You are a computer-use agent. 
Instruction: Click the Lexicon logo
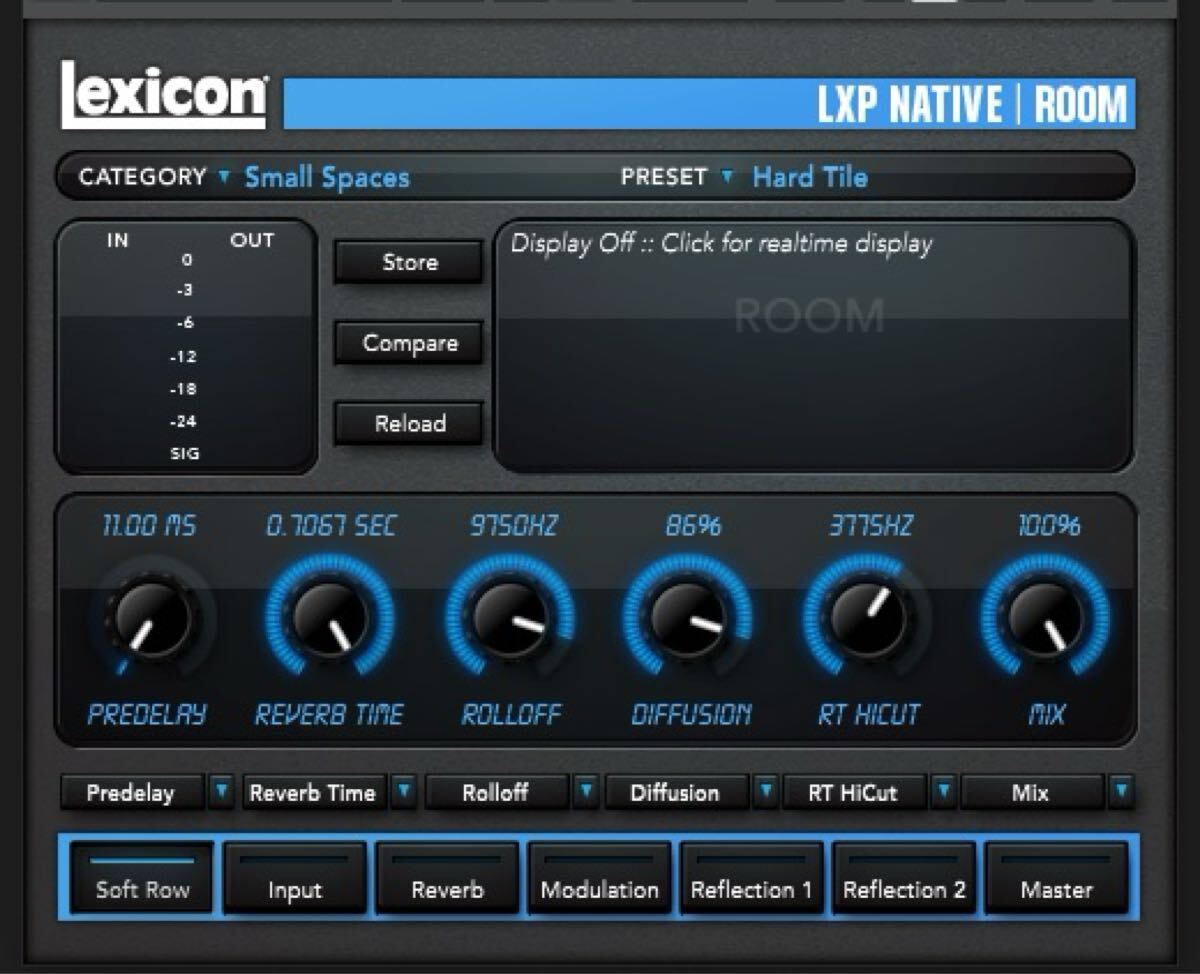(164, 95)
